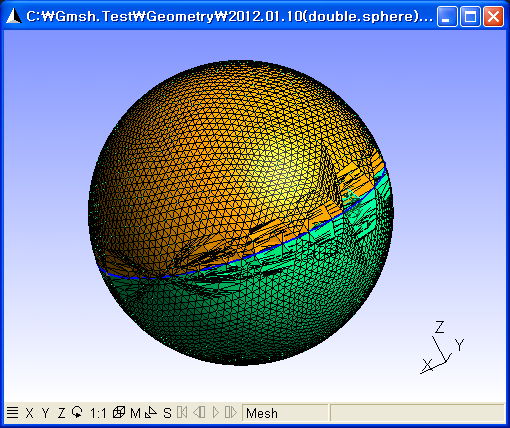Toggle mesh visibility with M button
The image size is (510, 428).
[x=135, y=413]
